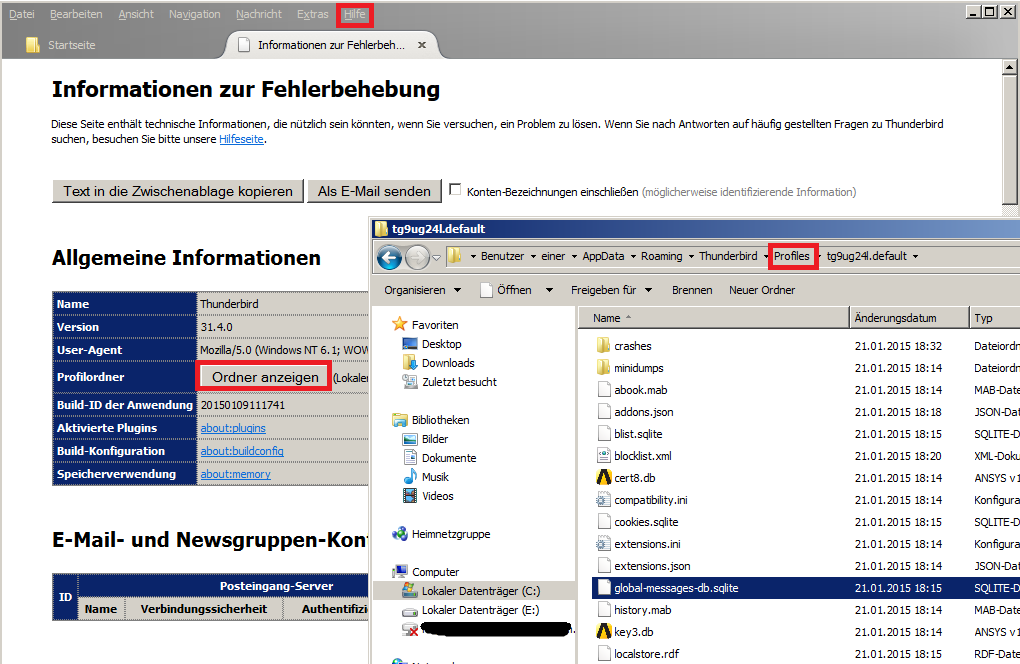Select the Startseite tab folder icon
1020x664 pixels.
(x=33, y=45)
